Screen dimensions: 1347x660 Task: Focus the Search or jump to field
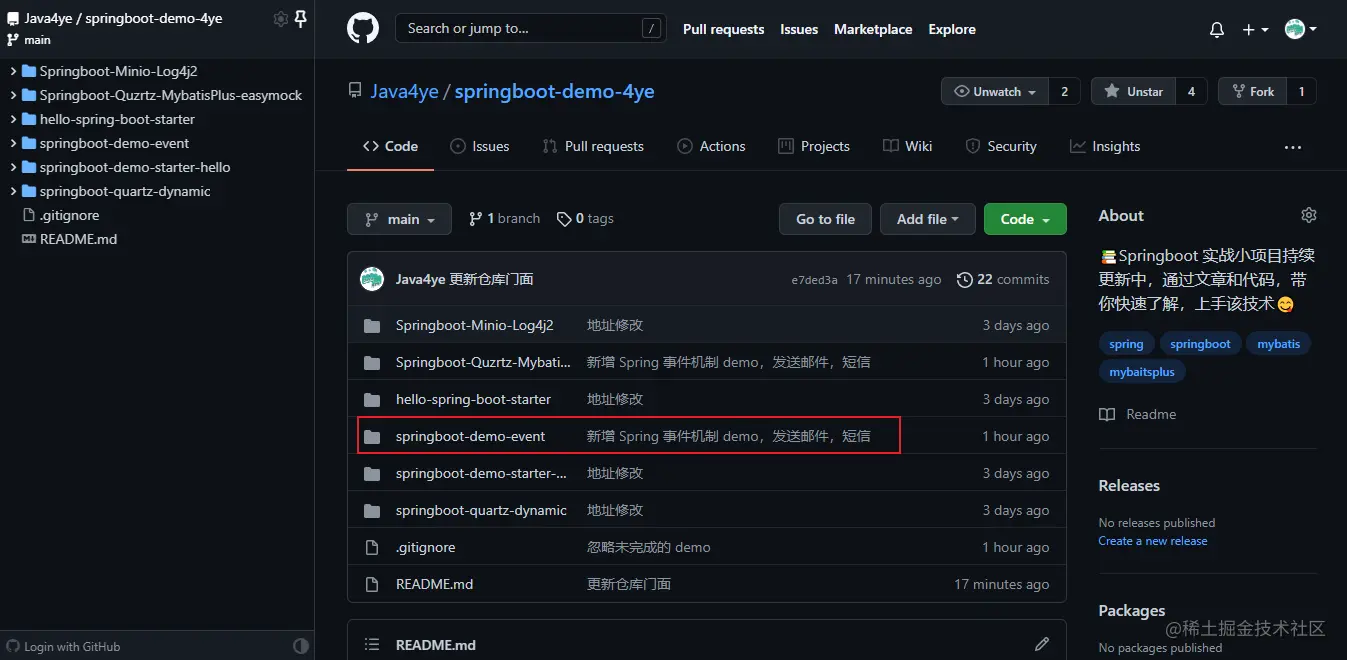(530, 29)
